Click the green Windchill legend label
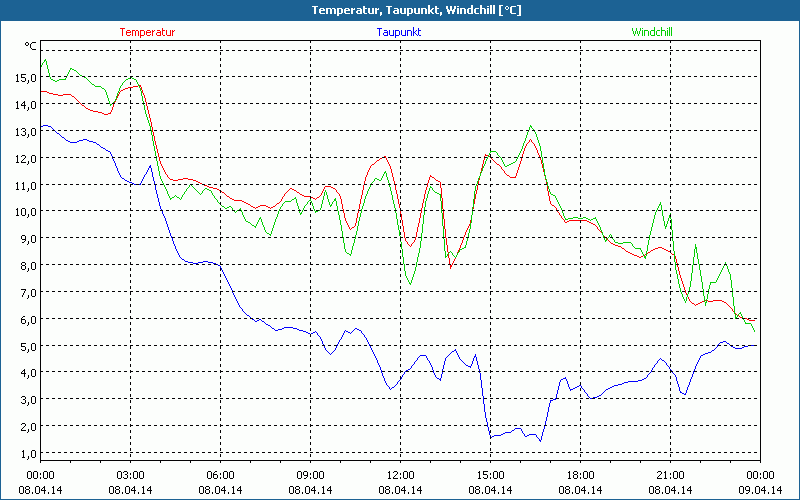Viewport: 800px width, 500px height. (651, 32)
